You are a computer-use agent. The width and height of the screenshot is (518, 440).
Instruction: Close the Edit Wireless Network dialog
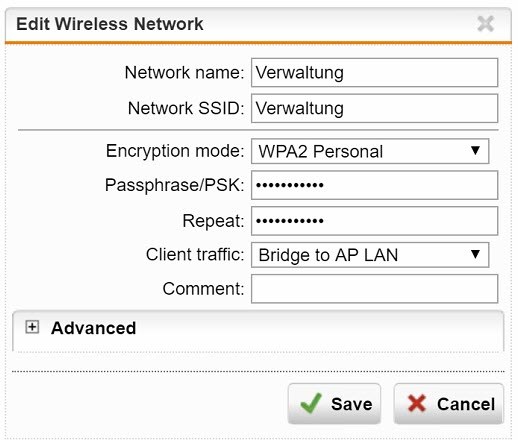pyautogui.click(x=485, y=24)
